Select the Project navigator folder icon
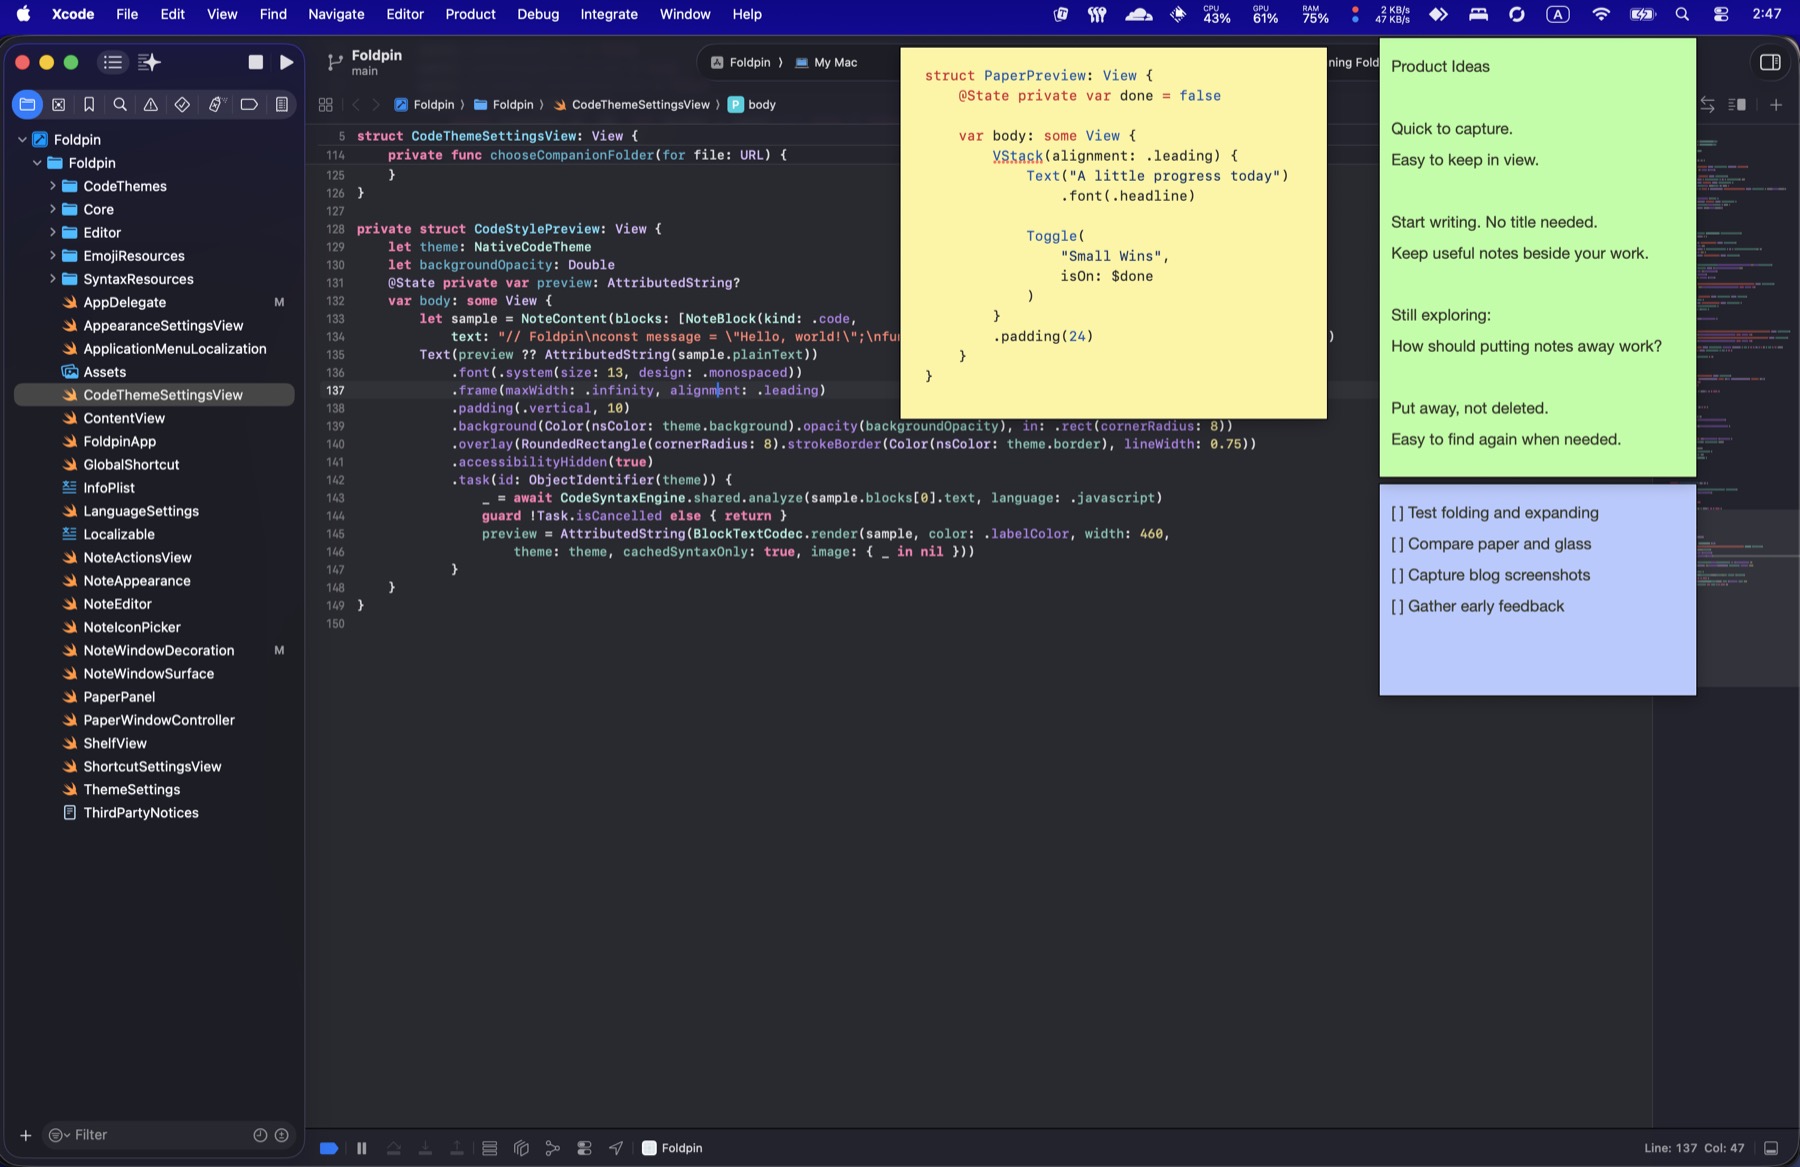This screenshot has height=1167, width=1800. click(27, 104)
